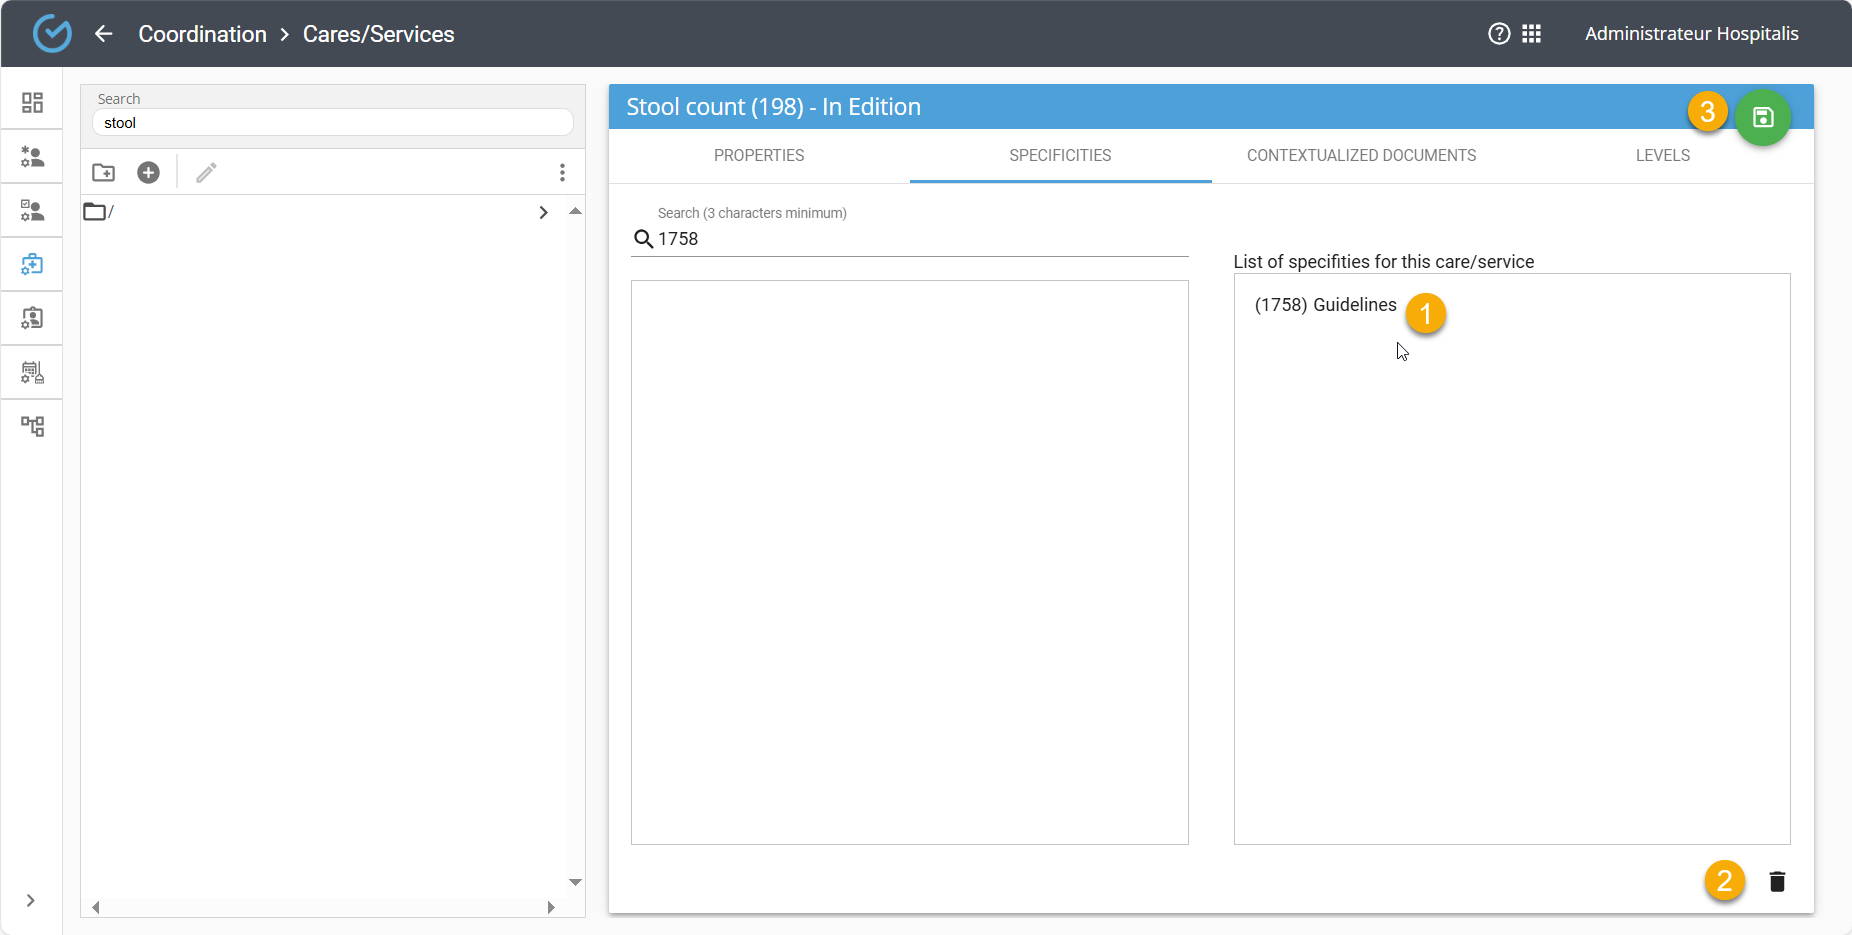Click the add (plus) circle icon
1852x935 pixels.
pos(148,173)
